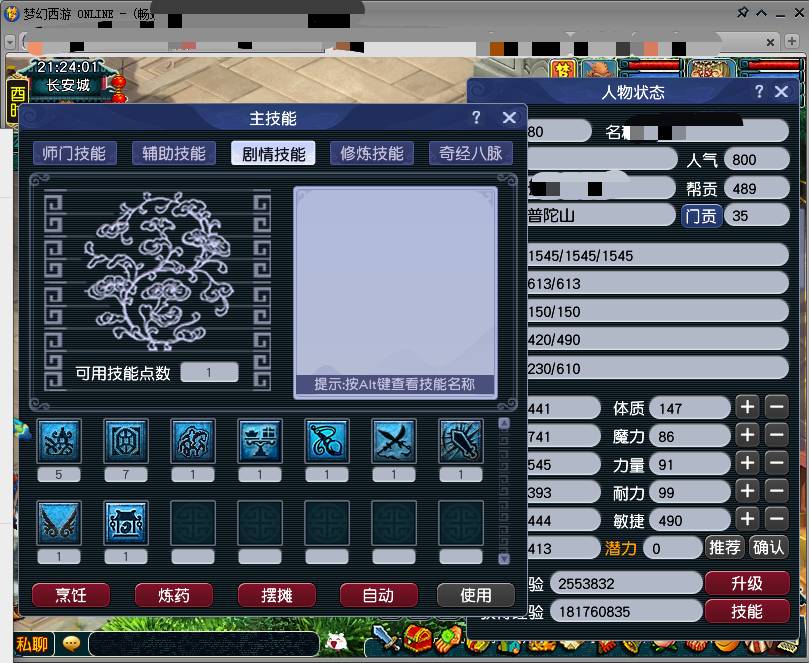The height and width of the screenshot is (663, 809).
Task: Select the level 7 hexagon skill icon
Action: click(x=126, y=441)
